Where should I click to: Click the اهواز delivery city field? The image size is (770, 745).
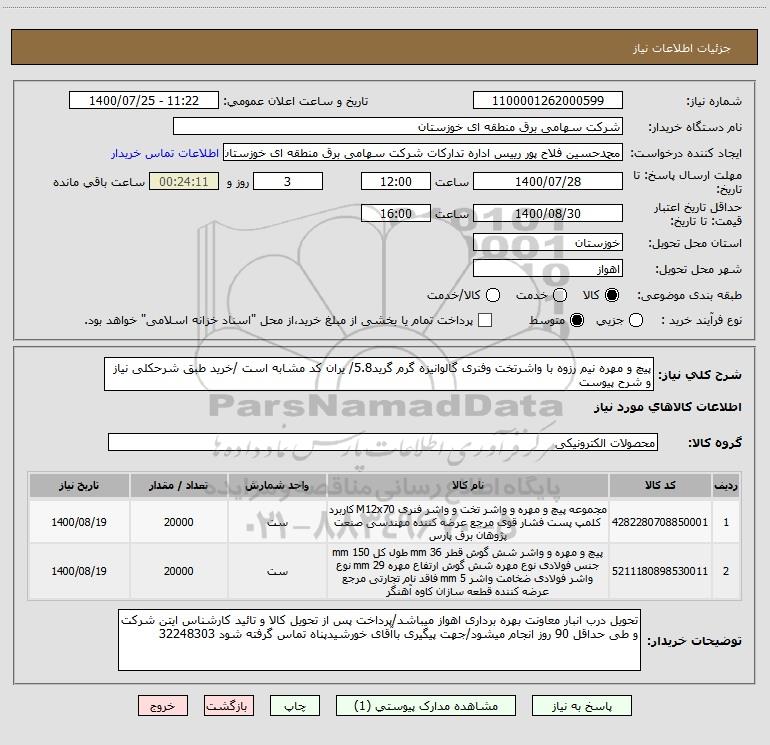pyautogui.click(x=548, y=269)
